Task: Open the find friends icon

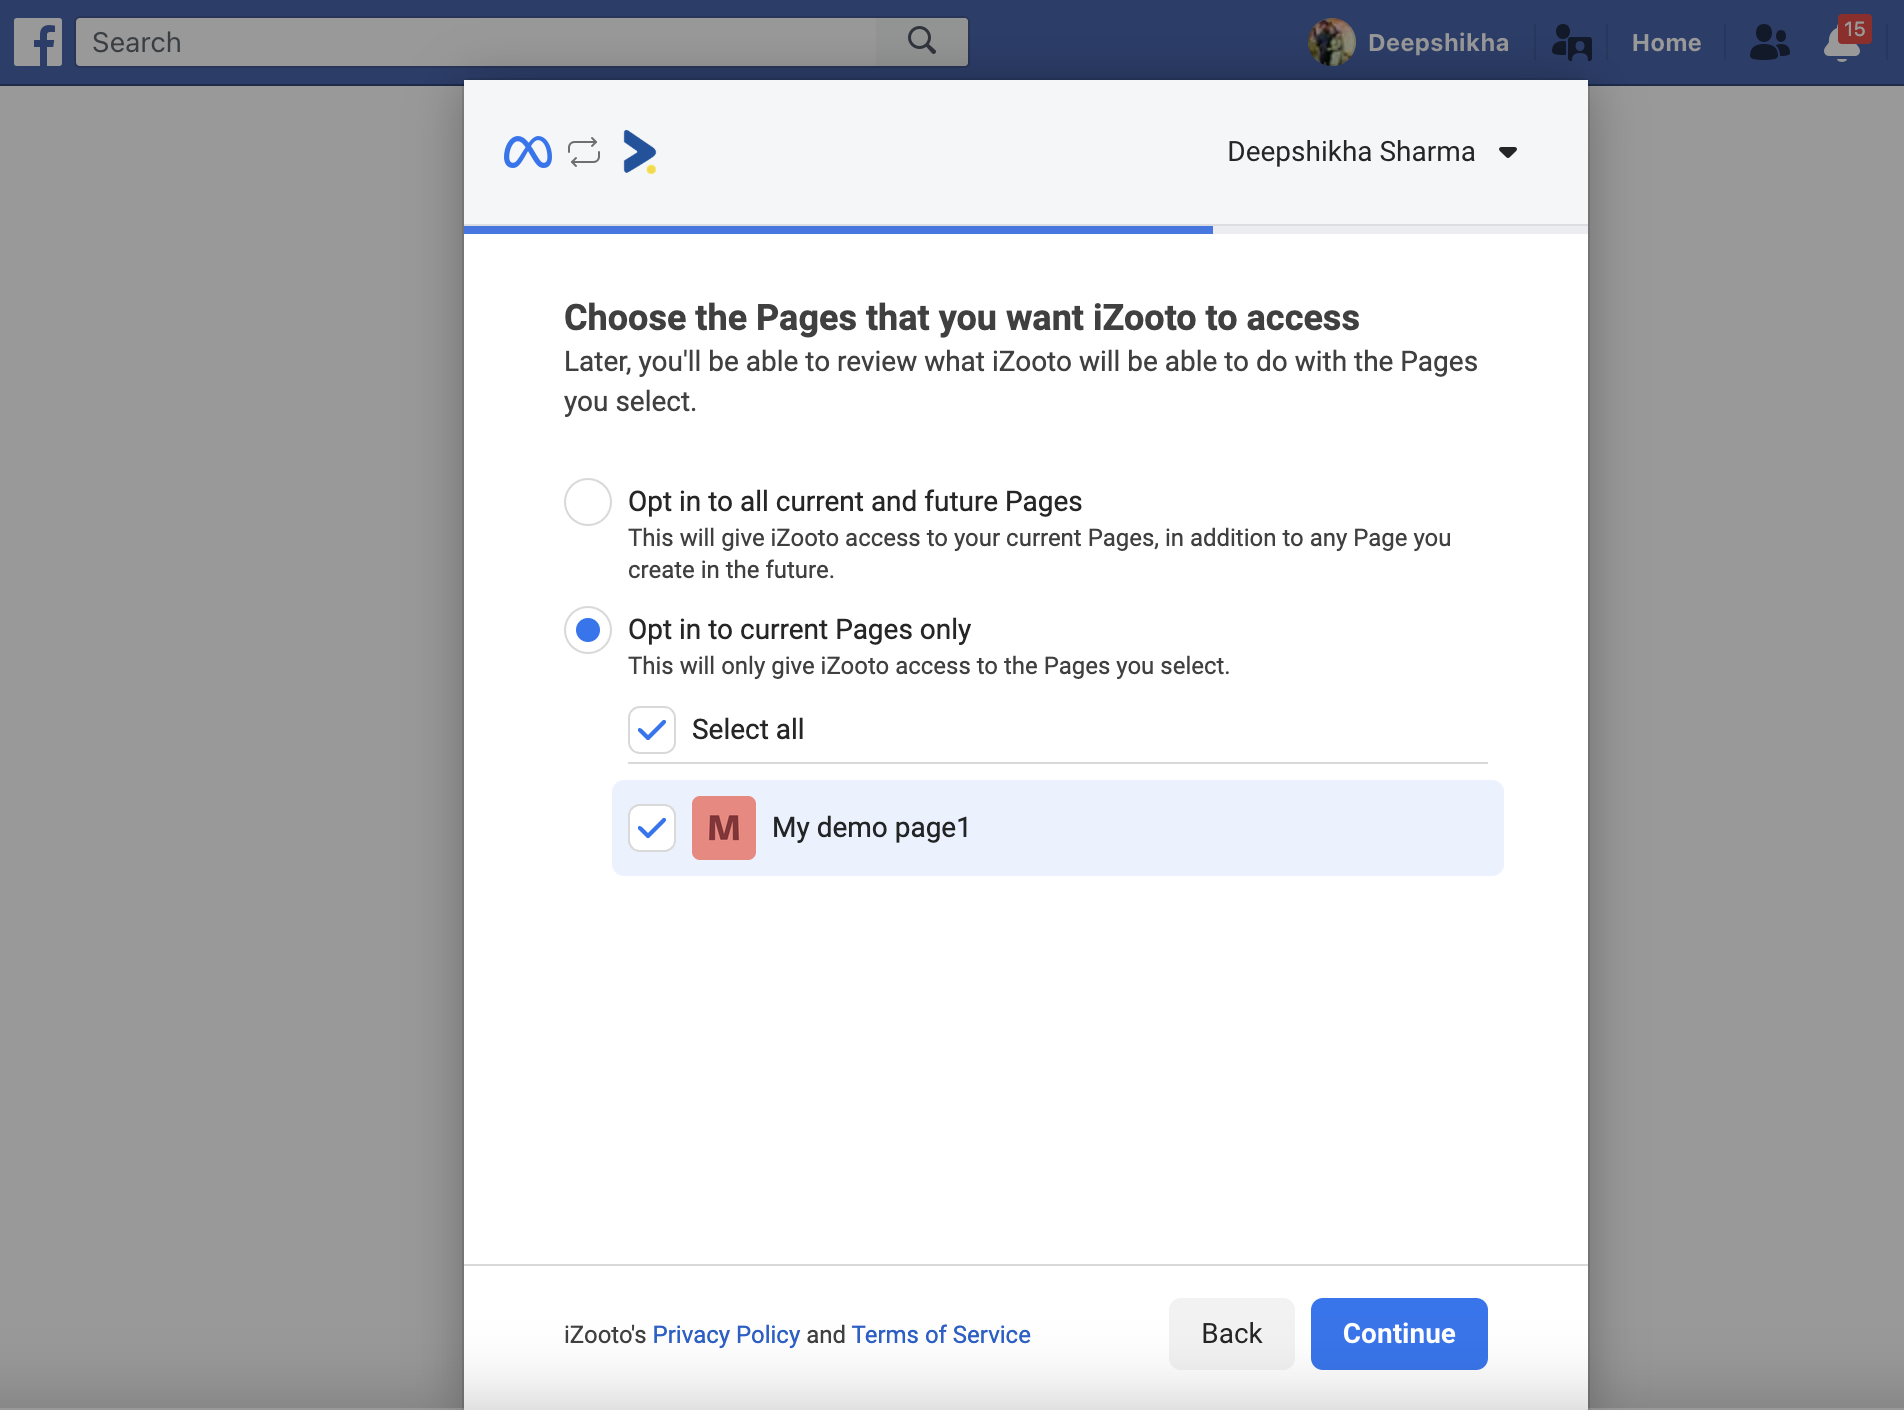Action: [1571, 42]
